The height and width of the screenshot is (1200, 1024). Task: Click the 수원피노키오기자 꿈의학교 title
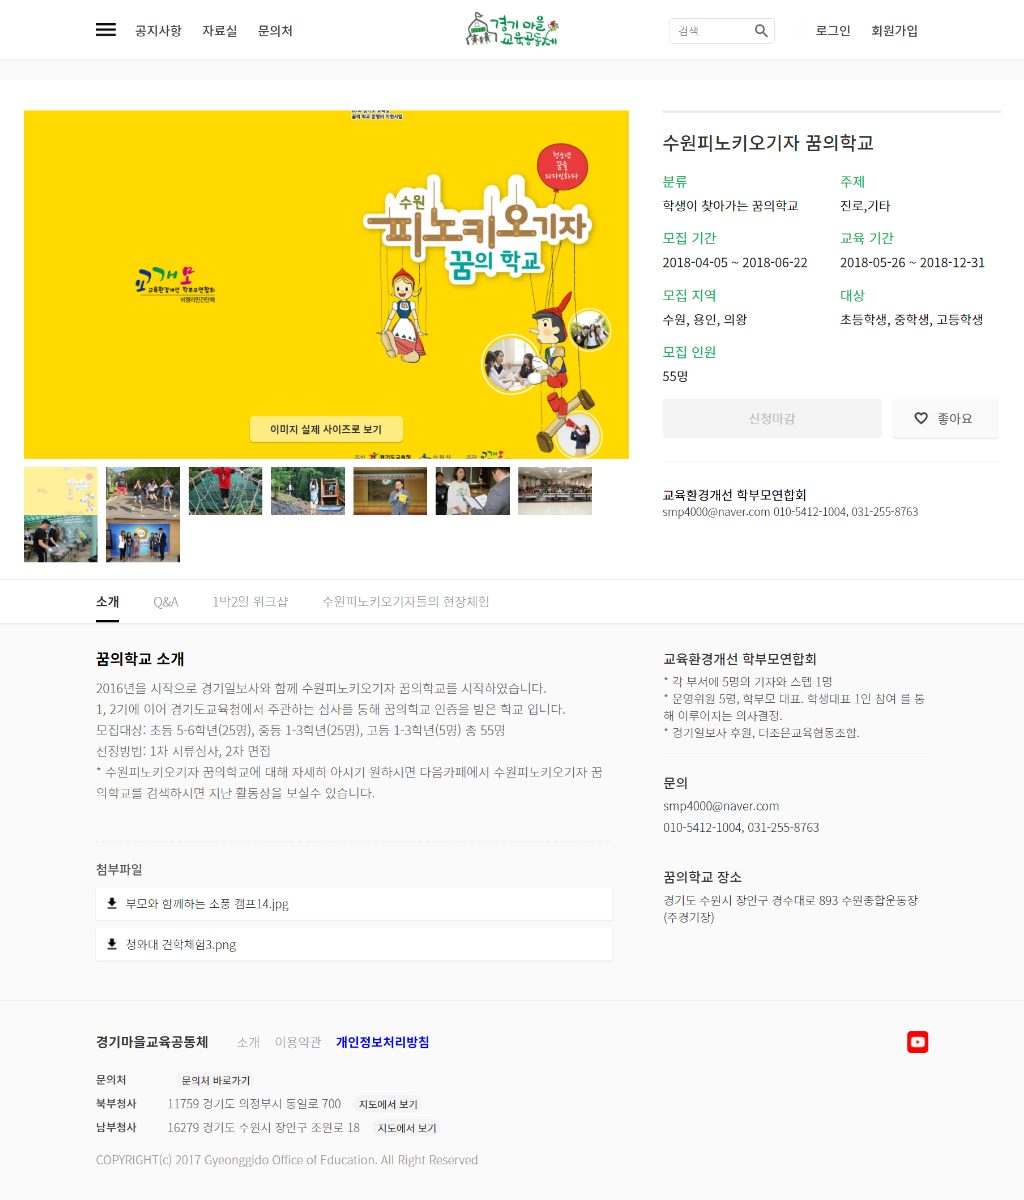tap(768, 143)
